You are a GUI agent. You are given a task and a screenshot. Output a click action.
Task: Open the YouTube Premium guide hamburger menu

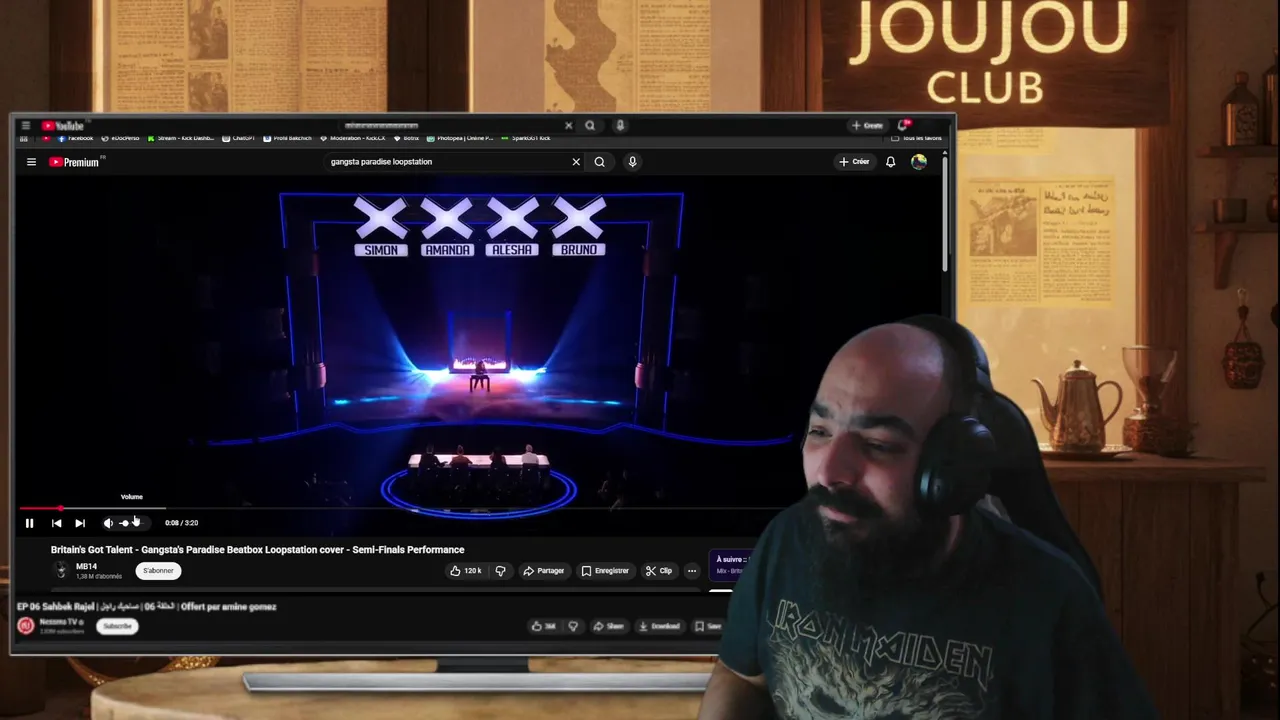(31, 162)
